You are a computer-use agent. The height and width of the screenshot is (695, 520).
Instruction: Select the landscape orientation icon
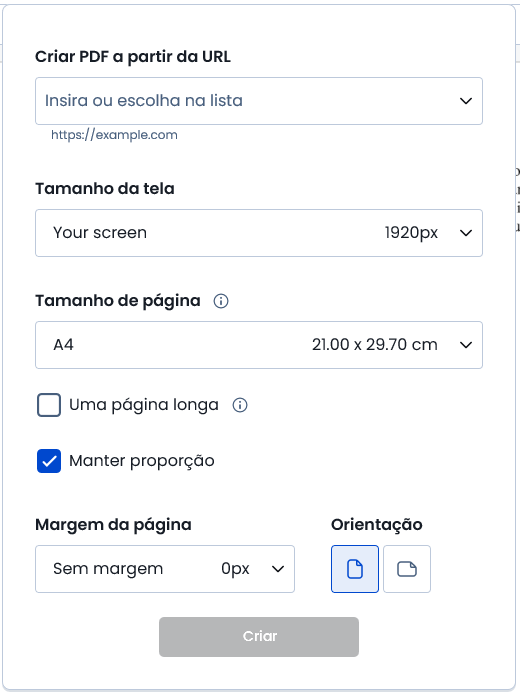407,569
